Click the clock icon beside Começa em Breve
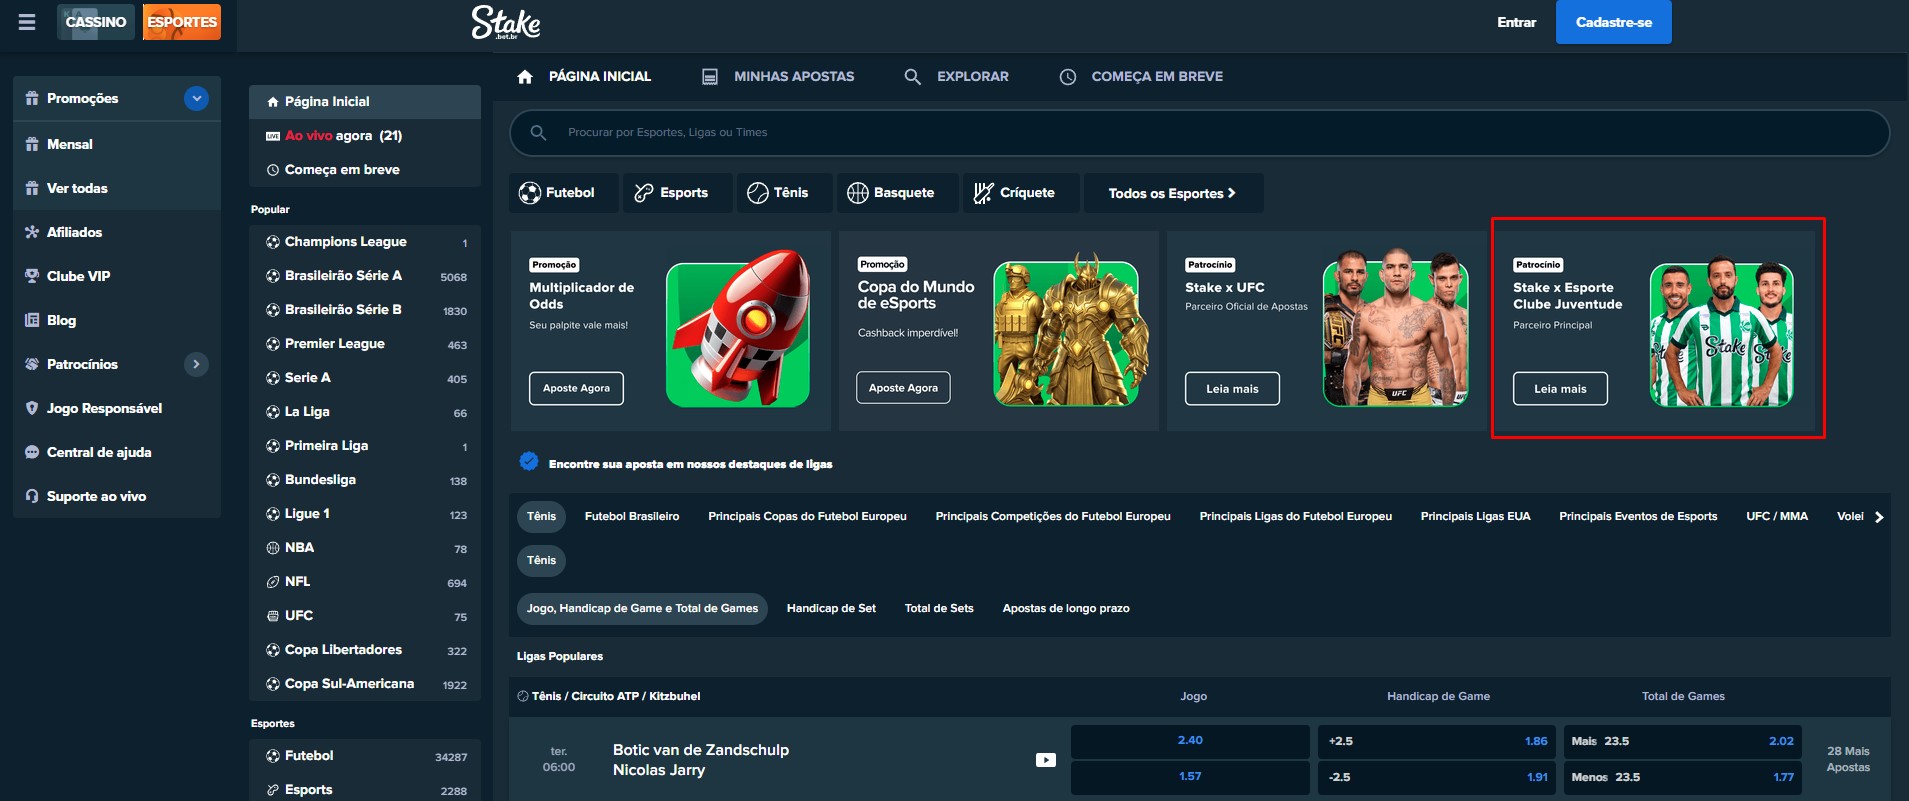This screenshot has height=801, width=1909. (1068, 77)
